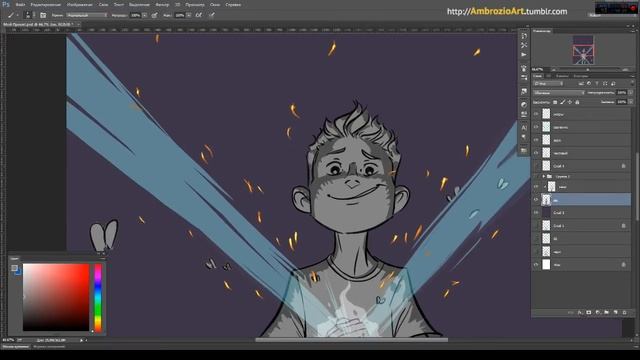The image size is (640, 360).
Task: Filter layers by pixel layers icon
Action: [581, 84]
